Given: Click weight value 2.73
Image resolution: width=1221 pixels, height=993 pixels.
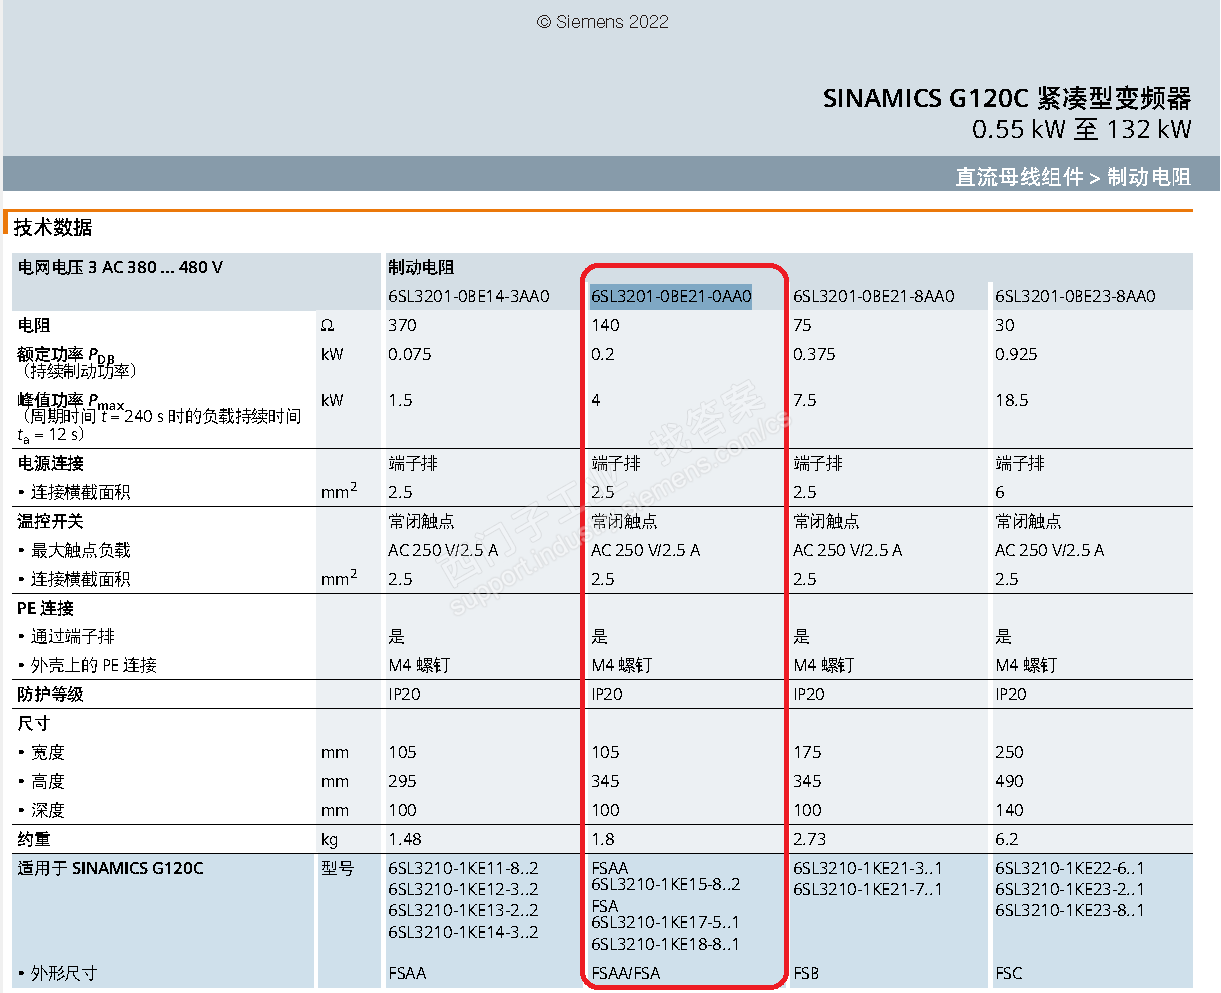Looking at the screenshot, I should click(x=809, y=839).
